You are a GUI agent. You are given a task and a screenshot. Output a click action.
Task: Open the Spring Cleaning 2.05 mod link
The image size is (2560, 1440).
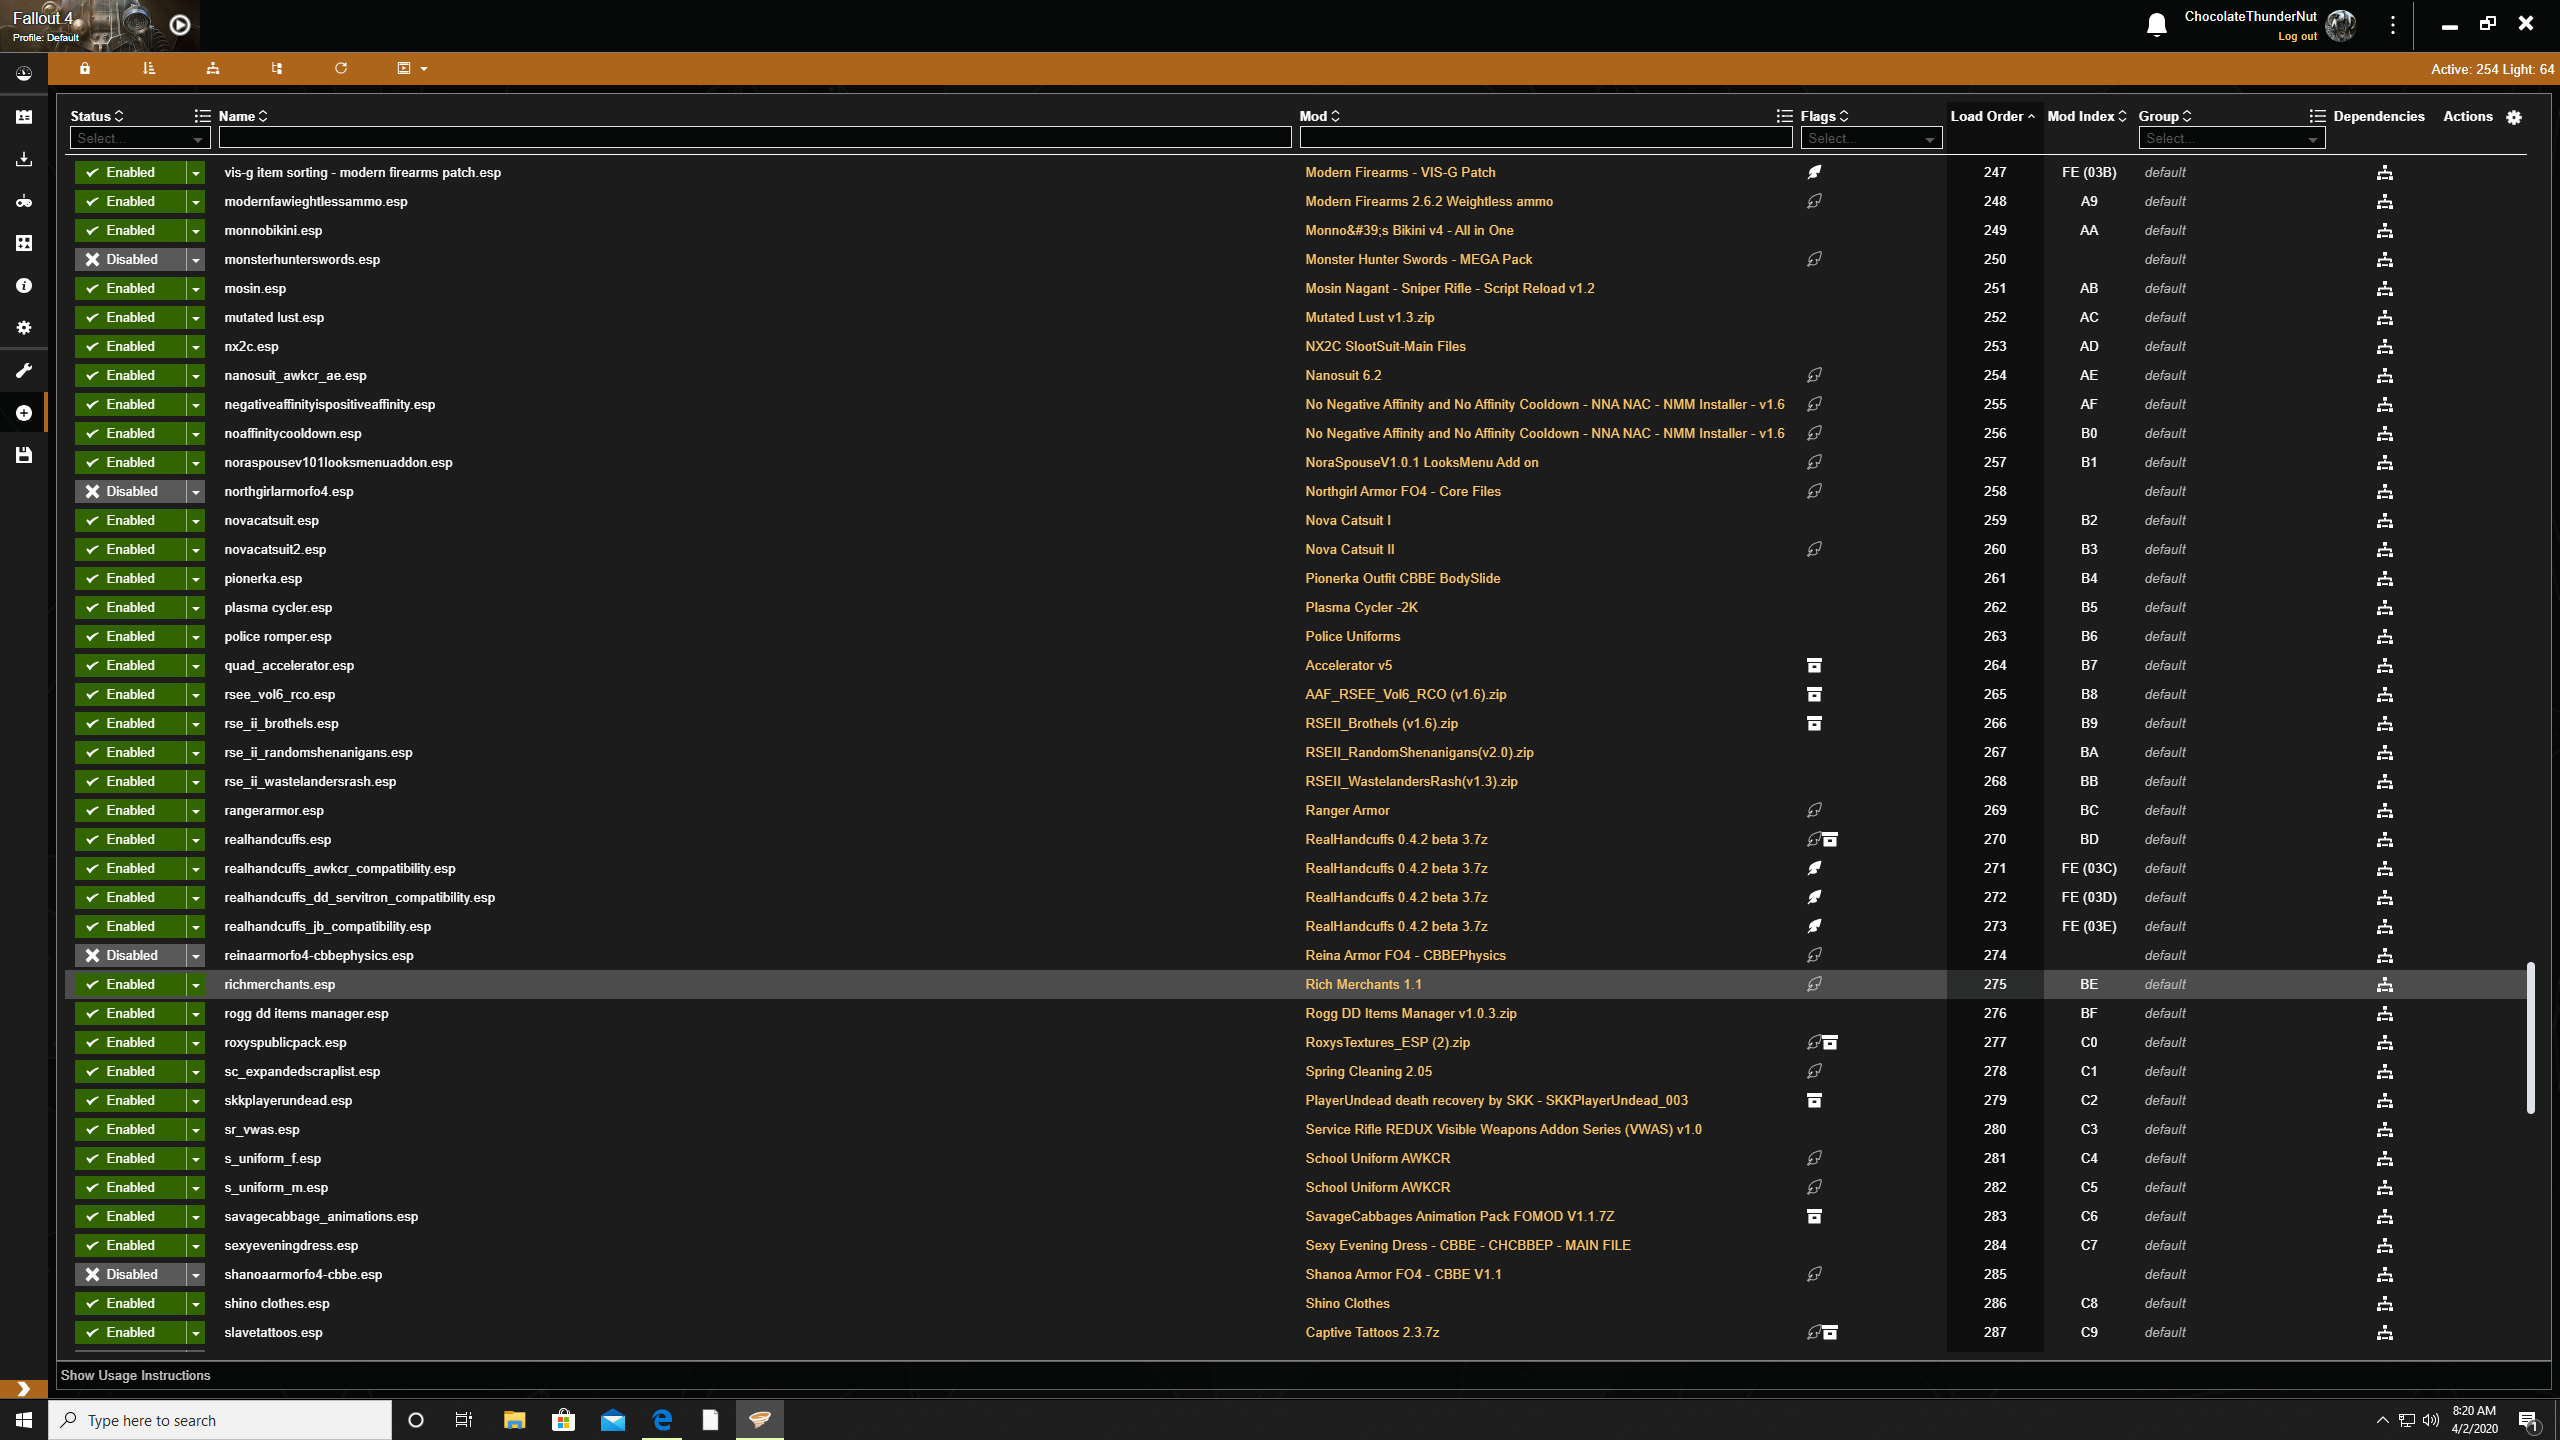(1368, 1071)
